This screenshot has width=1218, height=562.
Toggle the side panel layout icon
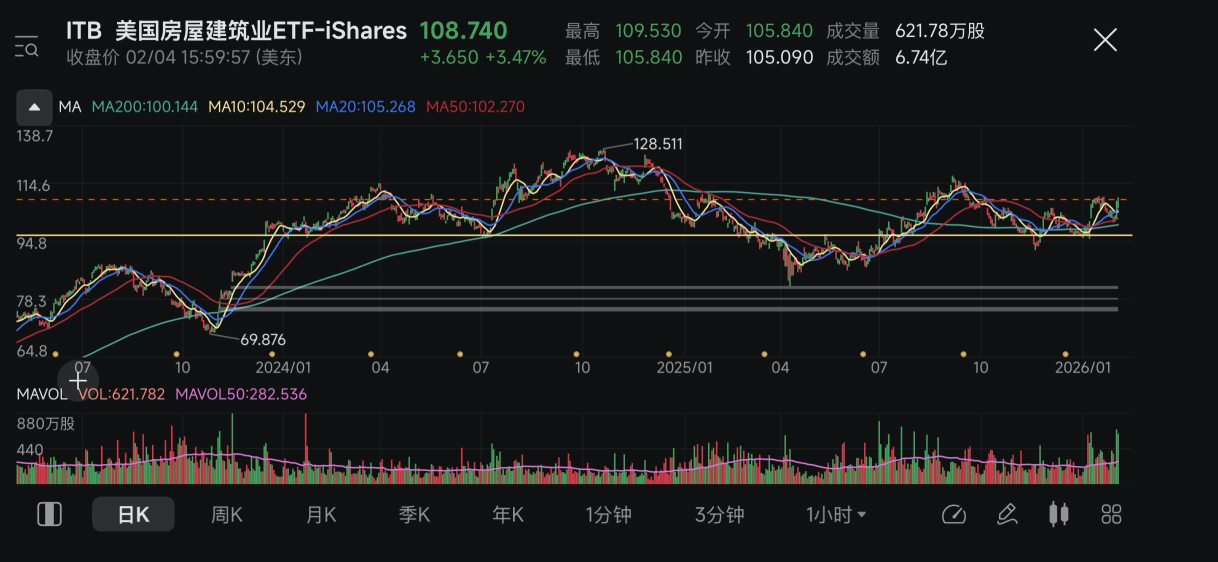click(49, 515)
